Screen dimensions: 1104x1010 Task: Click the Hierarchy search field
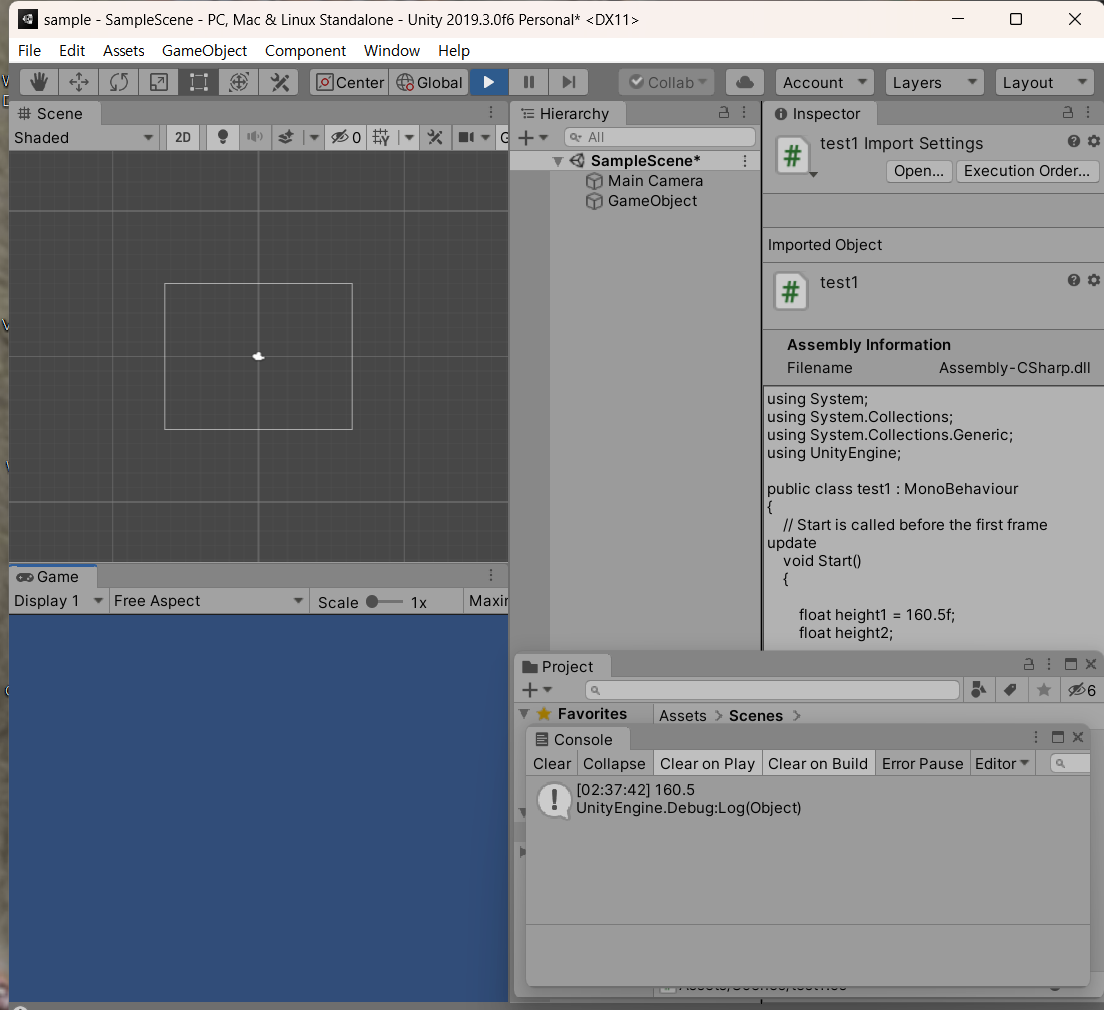pos(660,137)
